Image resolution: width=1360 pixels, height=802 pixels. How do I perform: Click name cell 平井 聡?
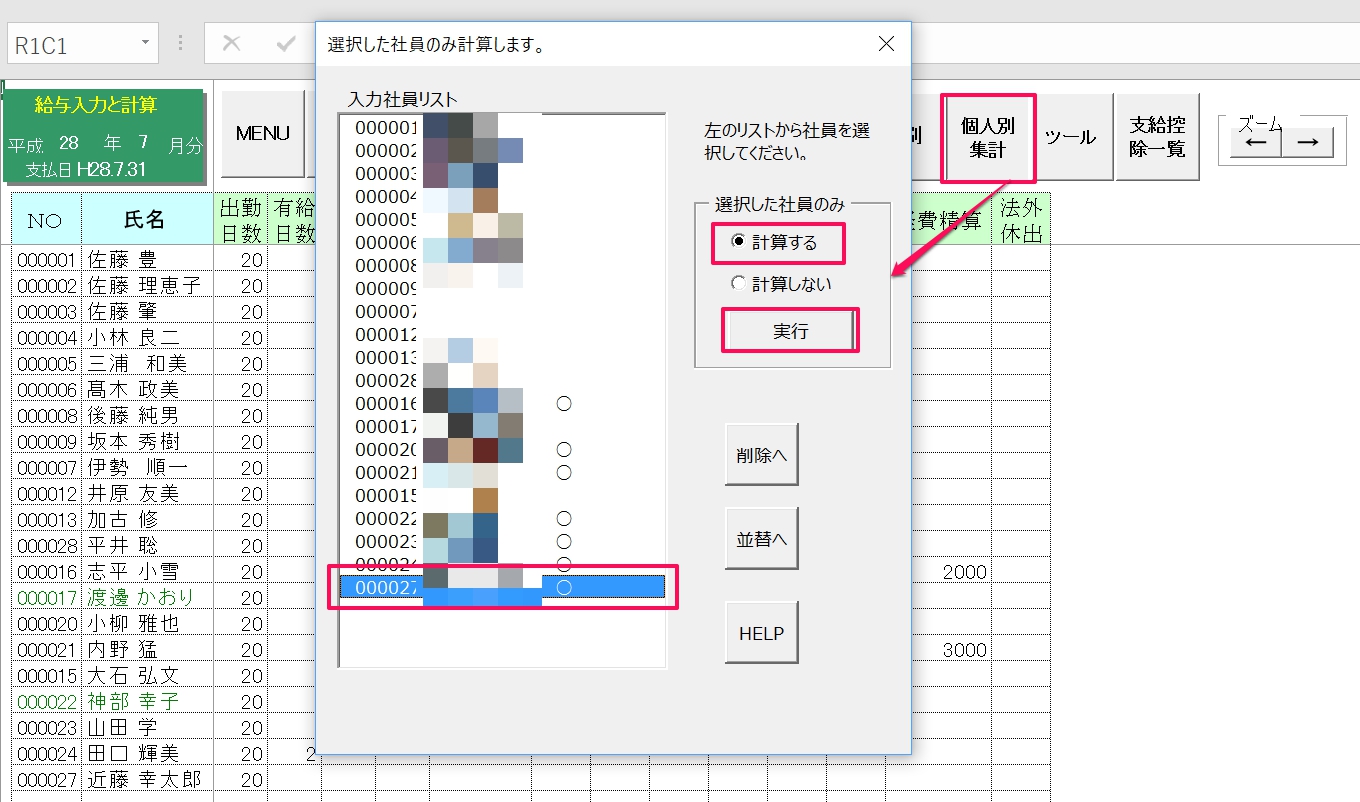pos(147,545)
